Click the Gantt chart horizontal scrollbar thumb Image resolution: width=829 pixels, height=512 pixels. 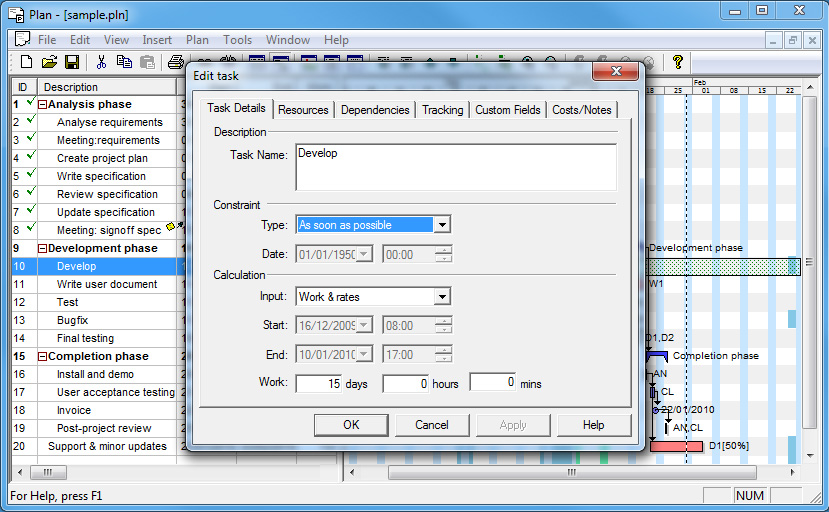(x=572, y=472)
